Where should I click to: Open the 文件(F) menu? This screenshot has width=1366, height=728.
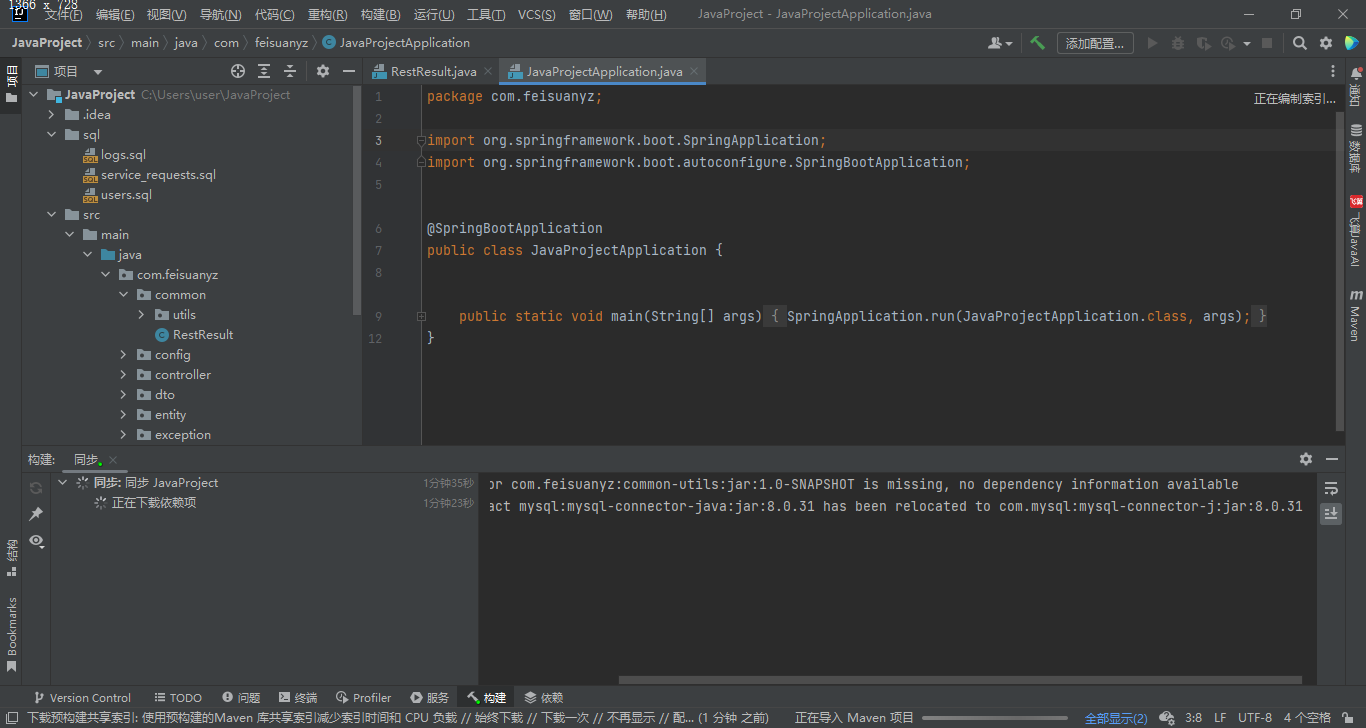click(63, 15)
